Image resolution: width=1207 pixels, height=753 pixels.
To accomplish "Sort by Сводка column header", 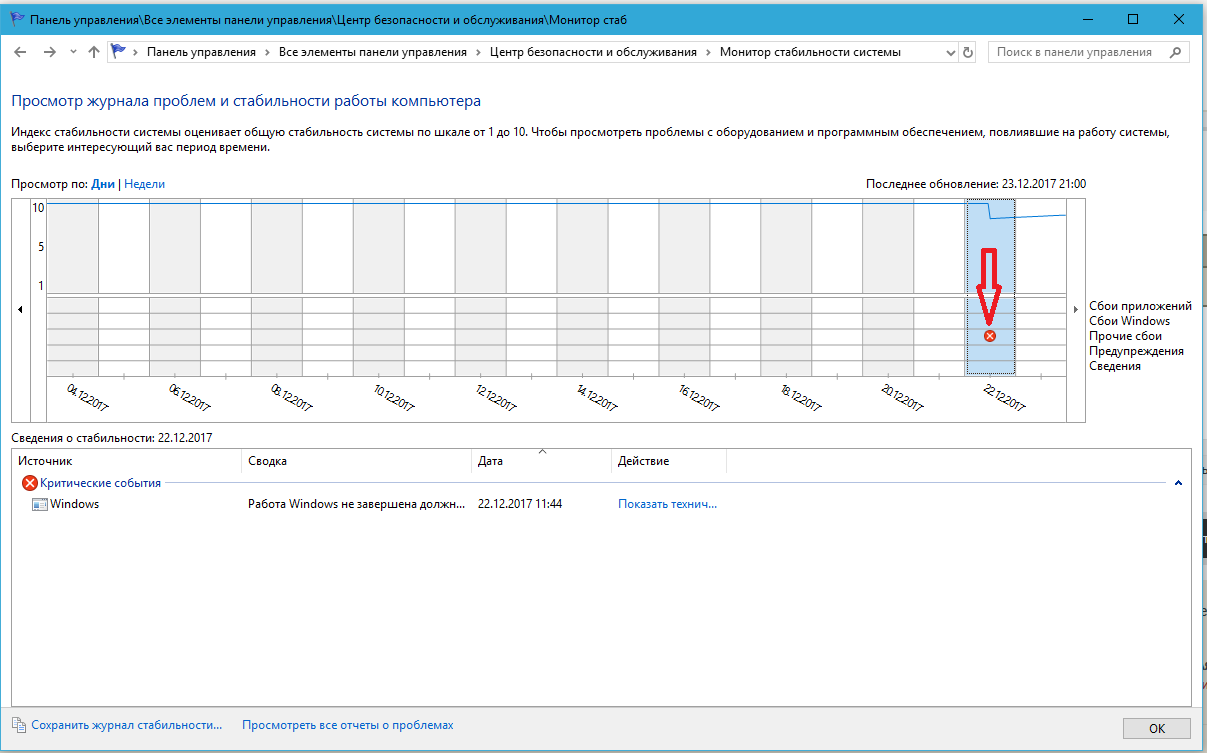I will [x=357, y=461].
